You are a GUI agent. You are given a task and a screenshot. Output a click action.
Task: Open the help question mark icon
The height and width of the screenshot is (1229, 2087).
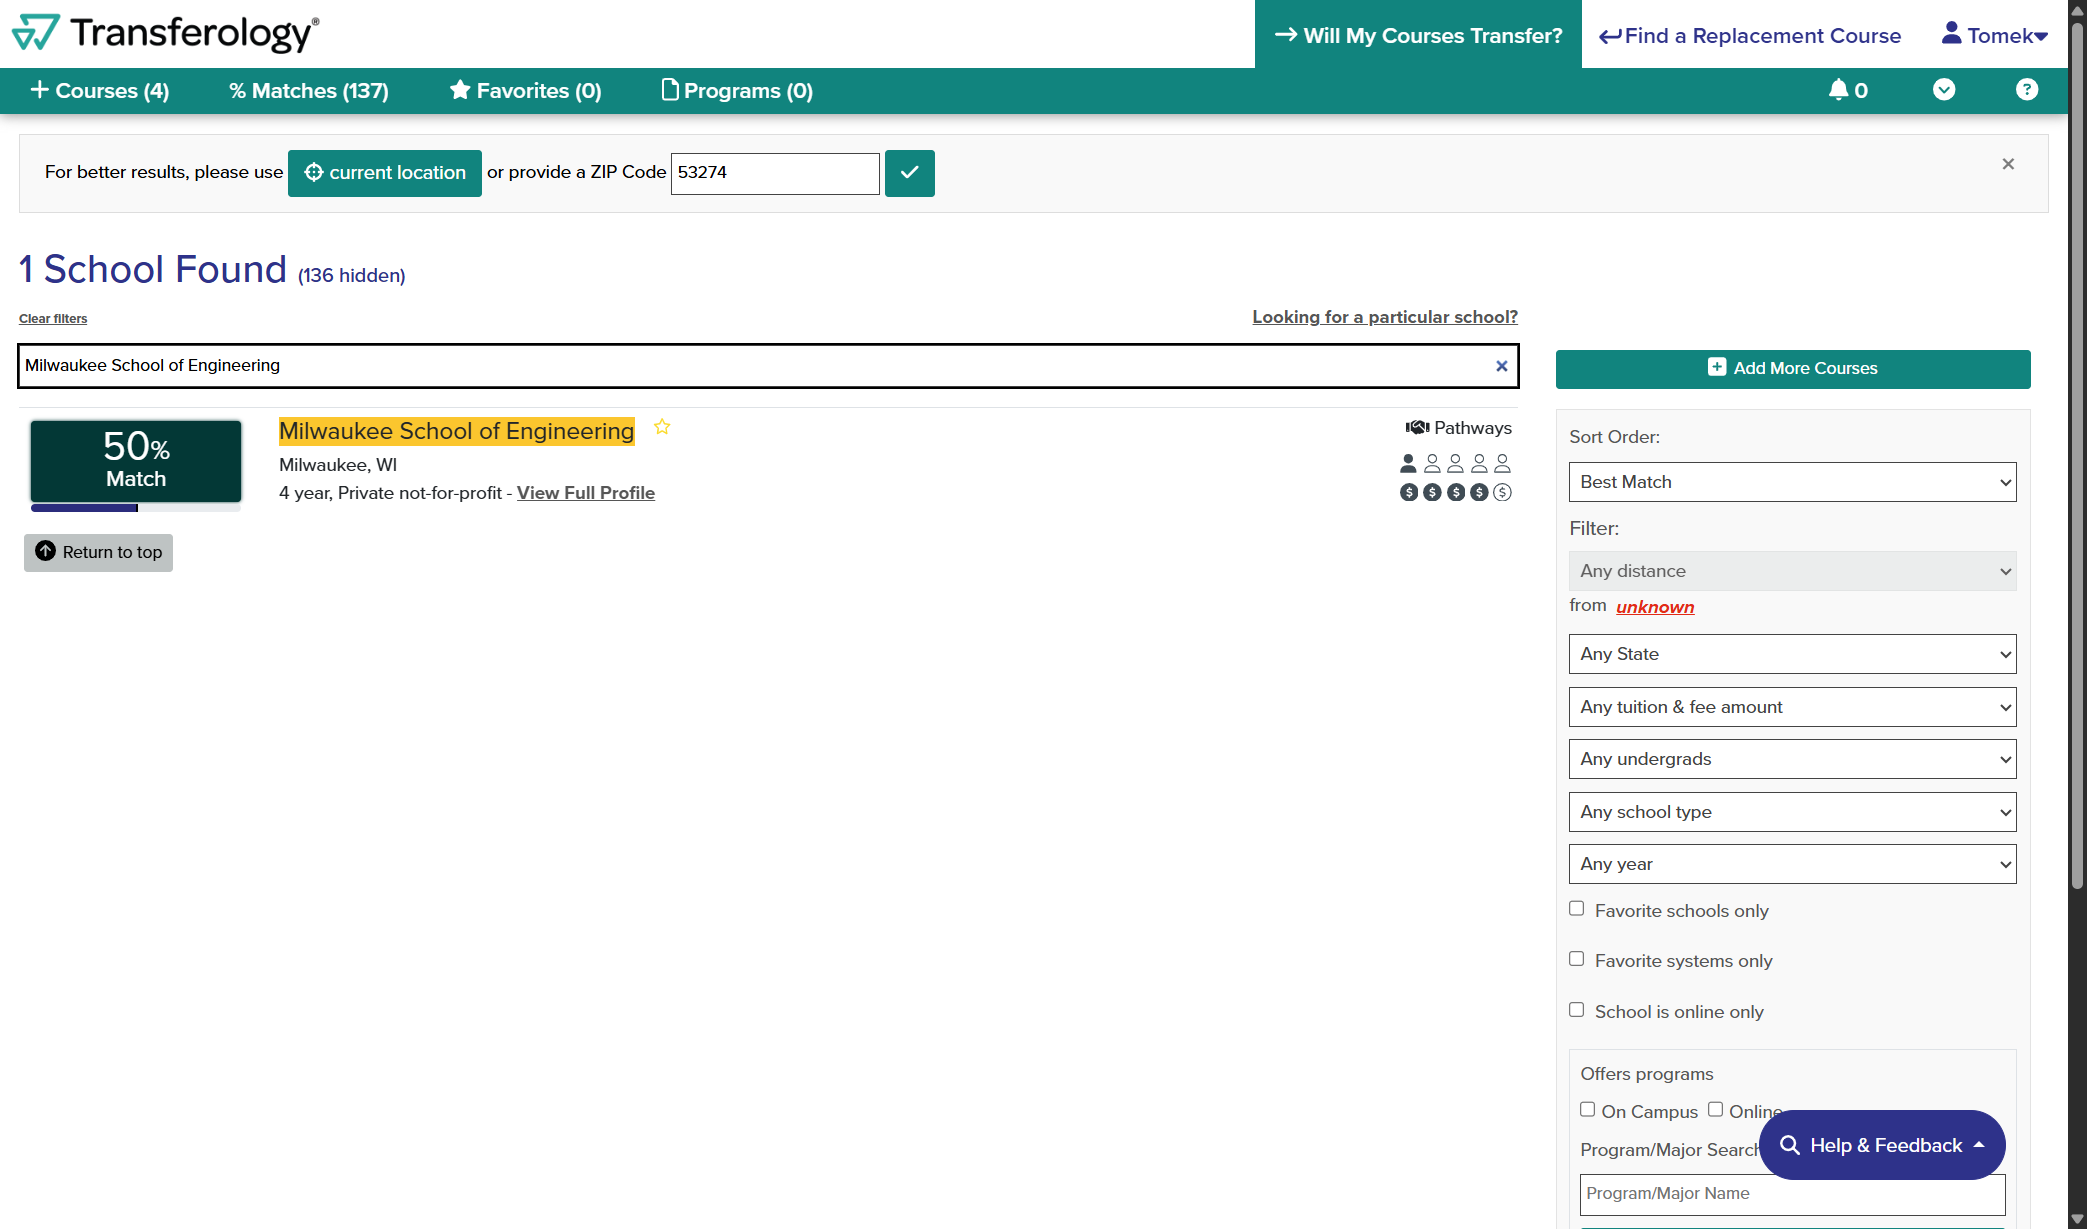(2027, 90)
